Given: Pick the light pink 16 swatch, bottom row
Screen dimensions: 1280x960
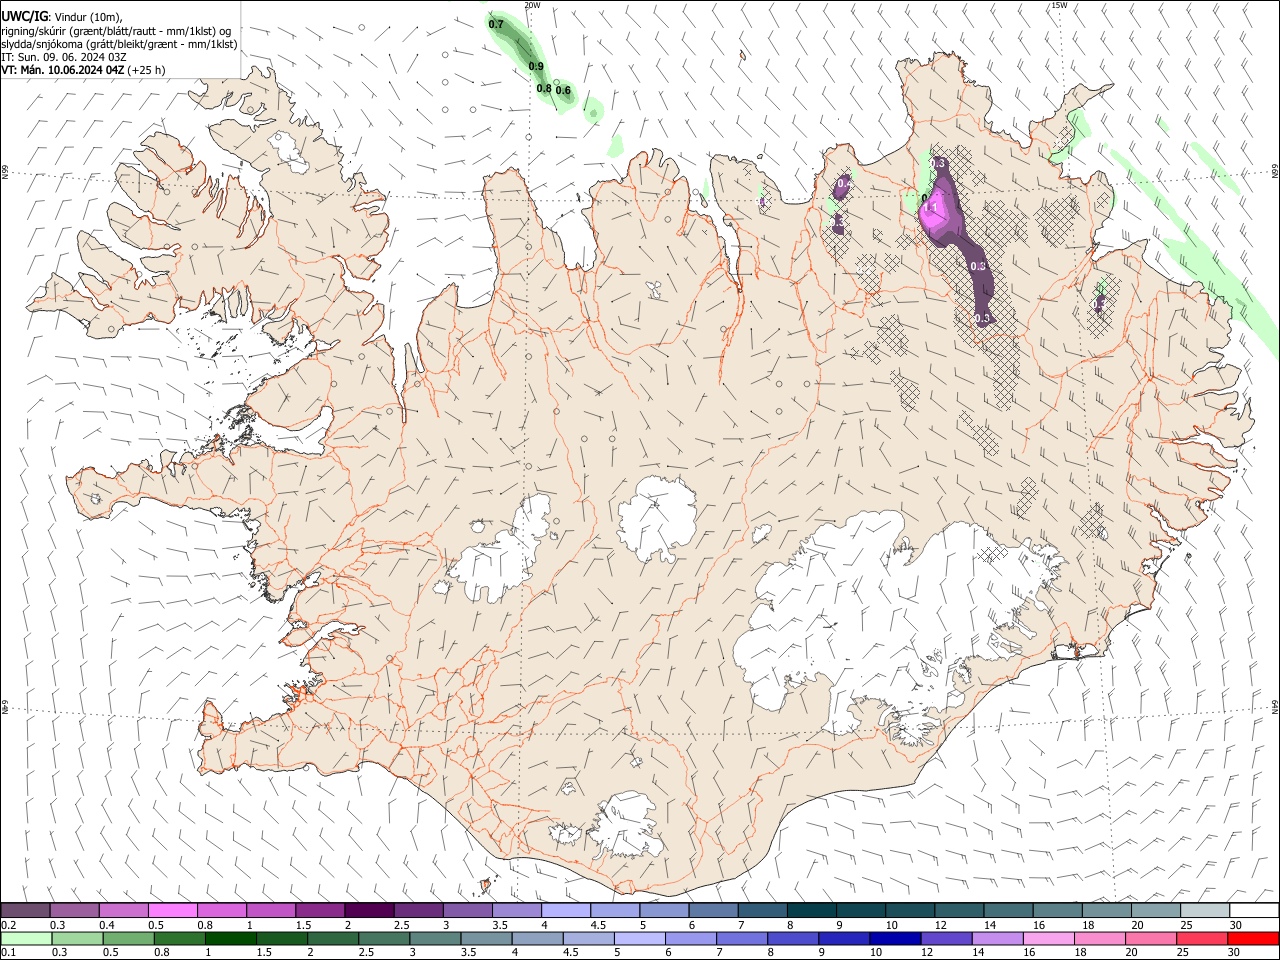Looking at the screenshot, I should [x=1048, y=938].
